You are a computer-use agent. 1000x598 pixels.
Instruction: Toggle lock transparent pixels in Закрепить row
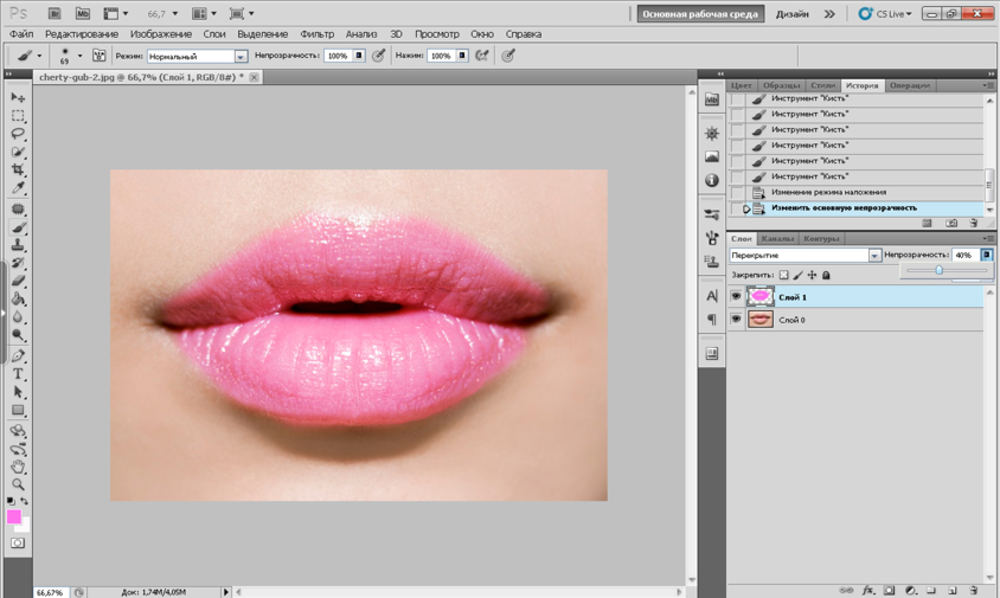784,274
